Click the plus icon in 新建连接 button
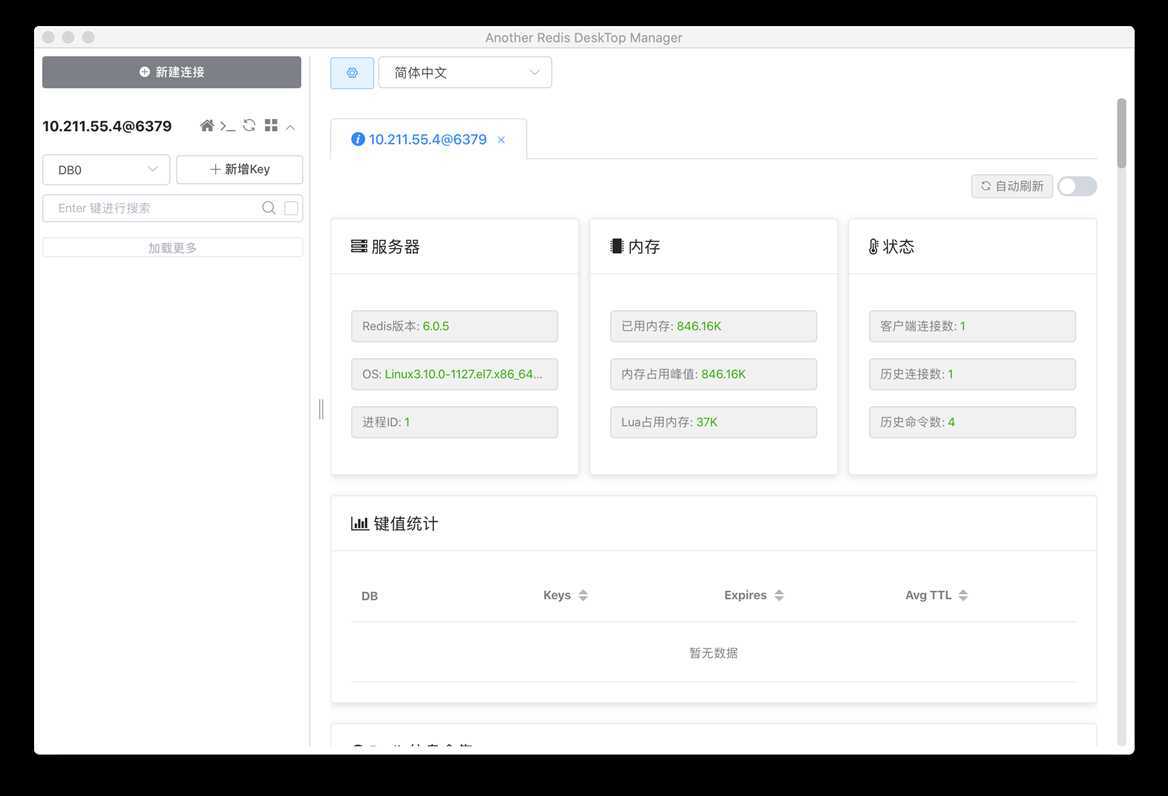The image size is (1168, 796). [x=145, y=72]
